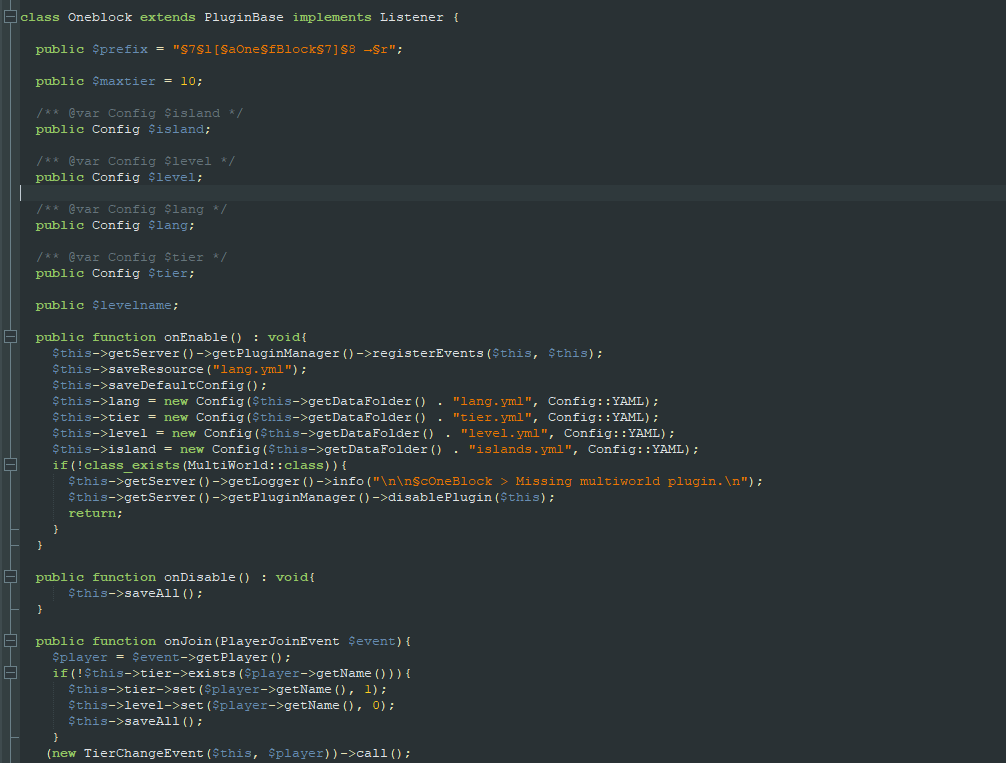The image size is (1006, 763).
Task: Click the "level.yml" string literal
Action: [503, 433]
